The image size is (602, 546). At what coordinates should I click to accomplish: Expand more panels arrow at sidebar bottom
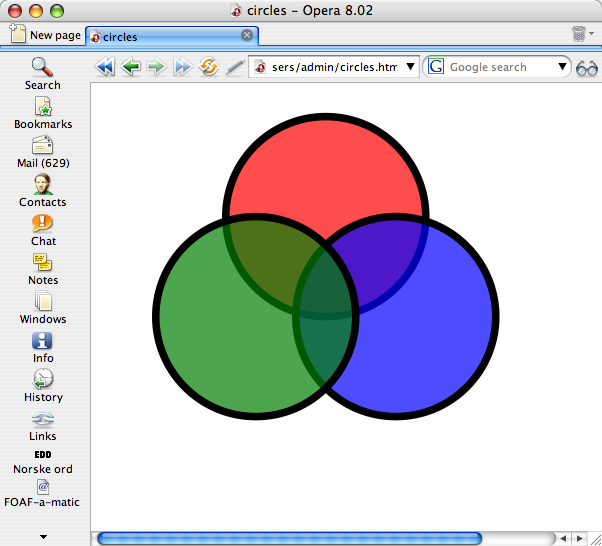tap(43, 536)
